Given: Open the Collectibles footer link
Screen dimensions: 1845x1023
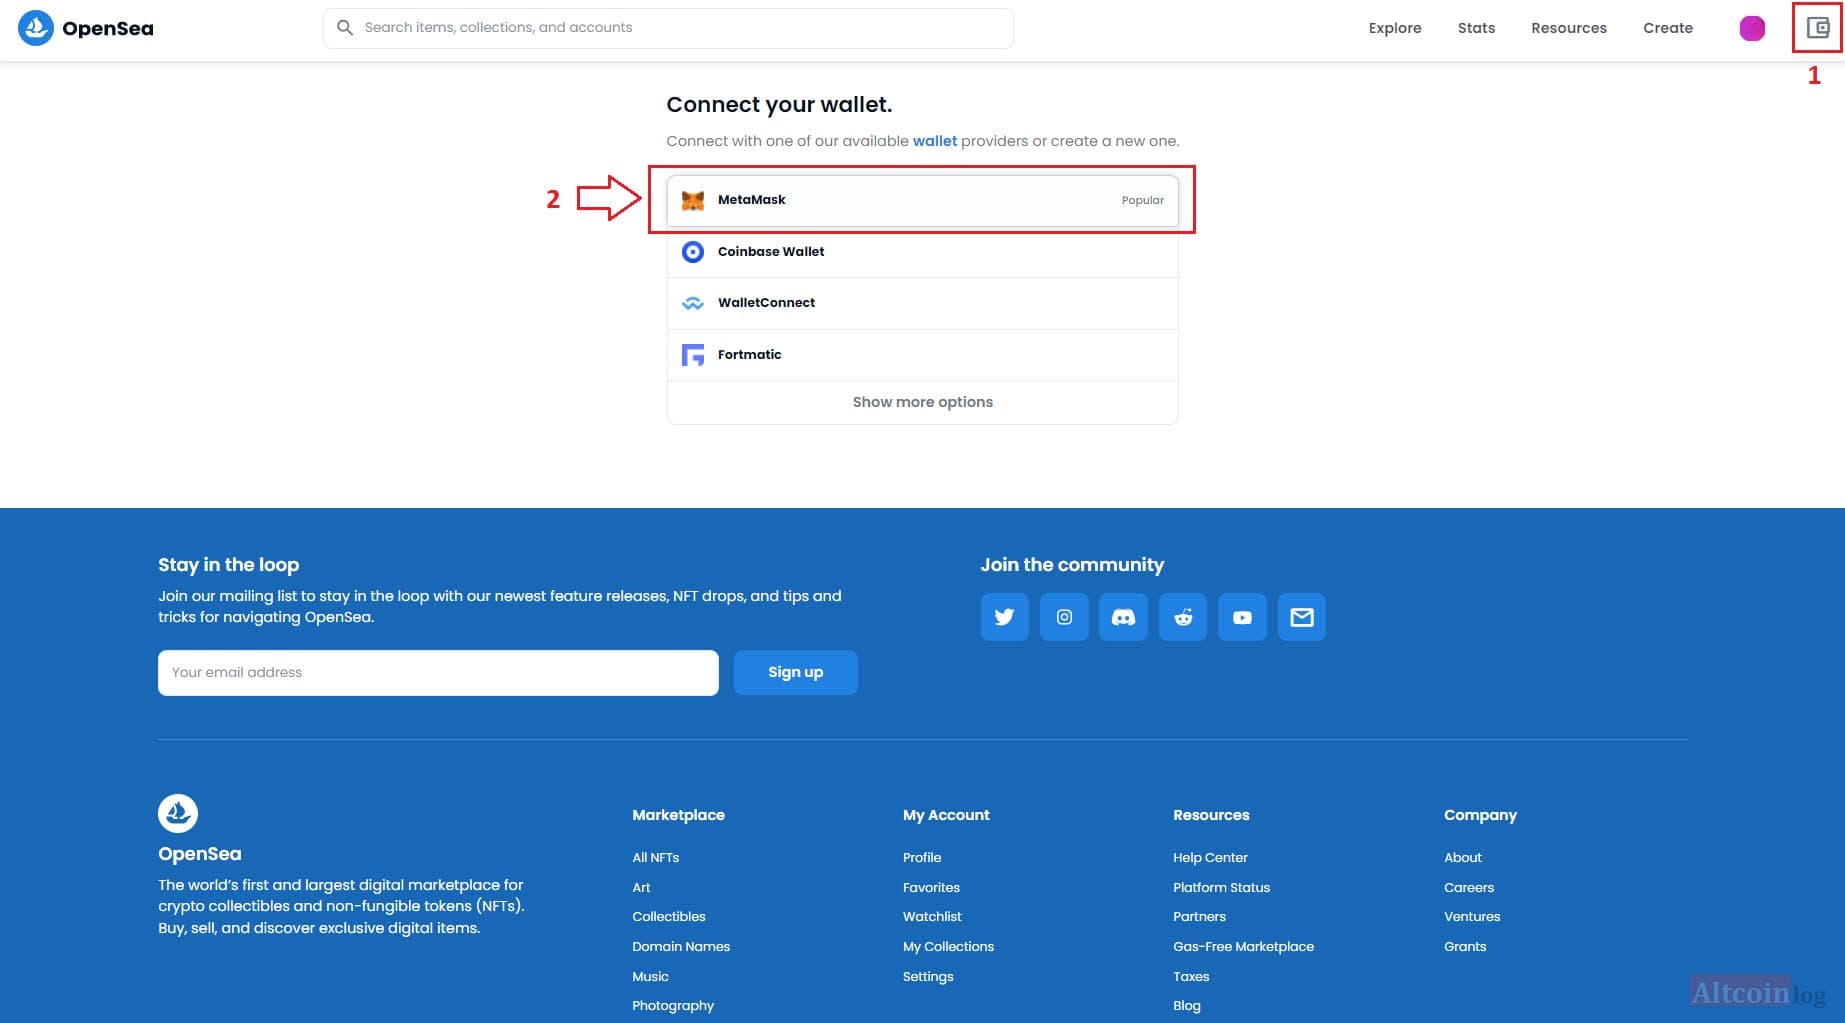Looking at the screenshot, I should pyautogui.click(x=669, y=916).
